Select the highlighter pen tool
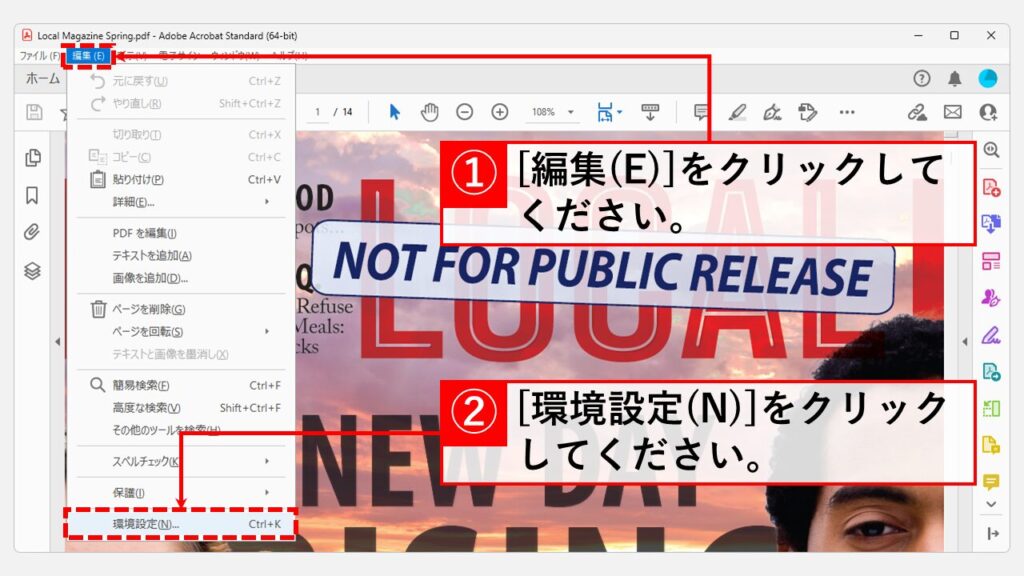This screenshot has width=1024, height=576. [737, 112]
